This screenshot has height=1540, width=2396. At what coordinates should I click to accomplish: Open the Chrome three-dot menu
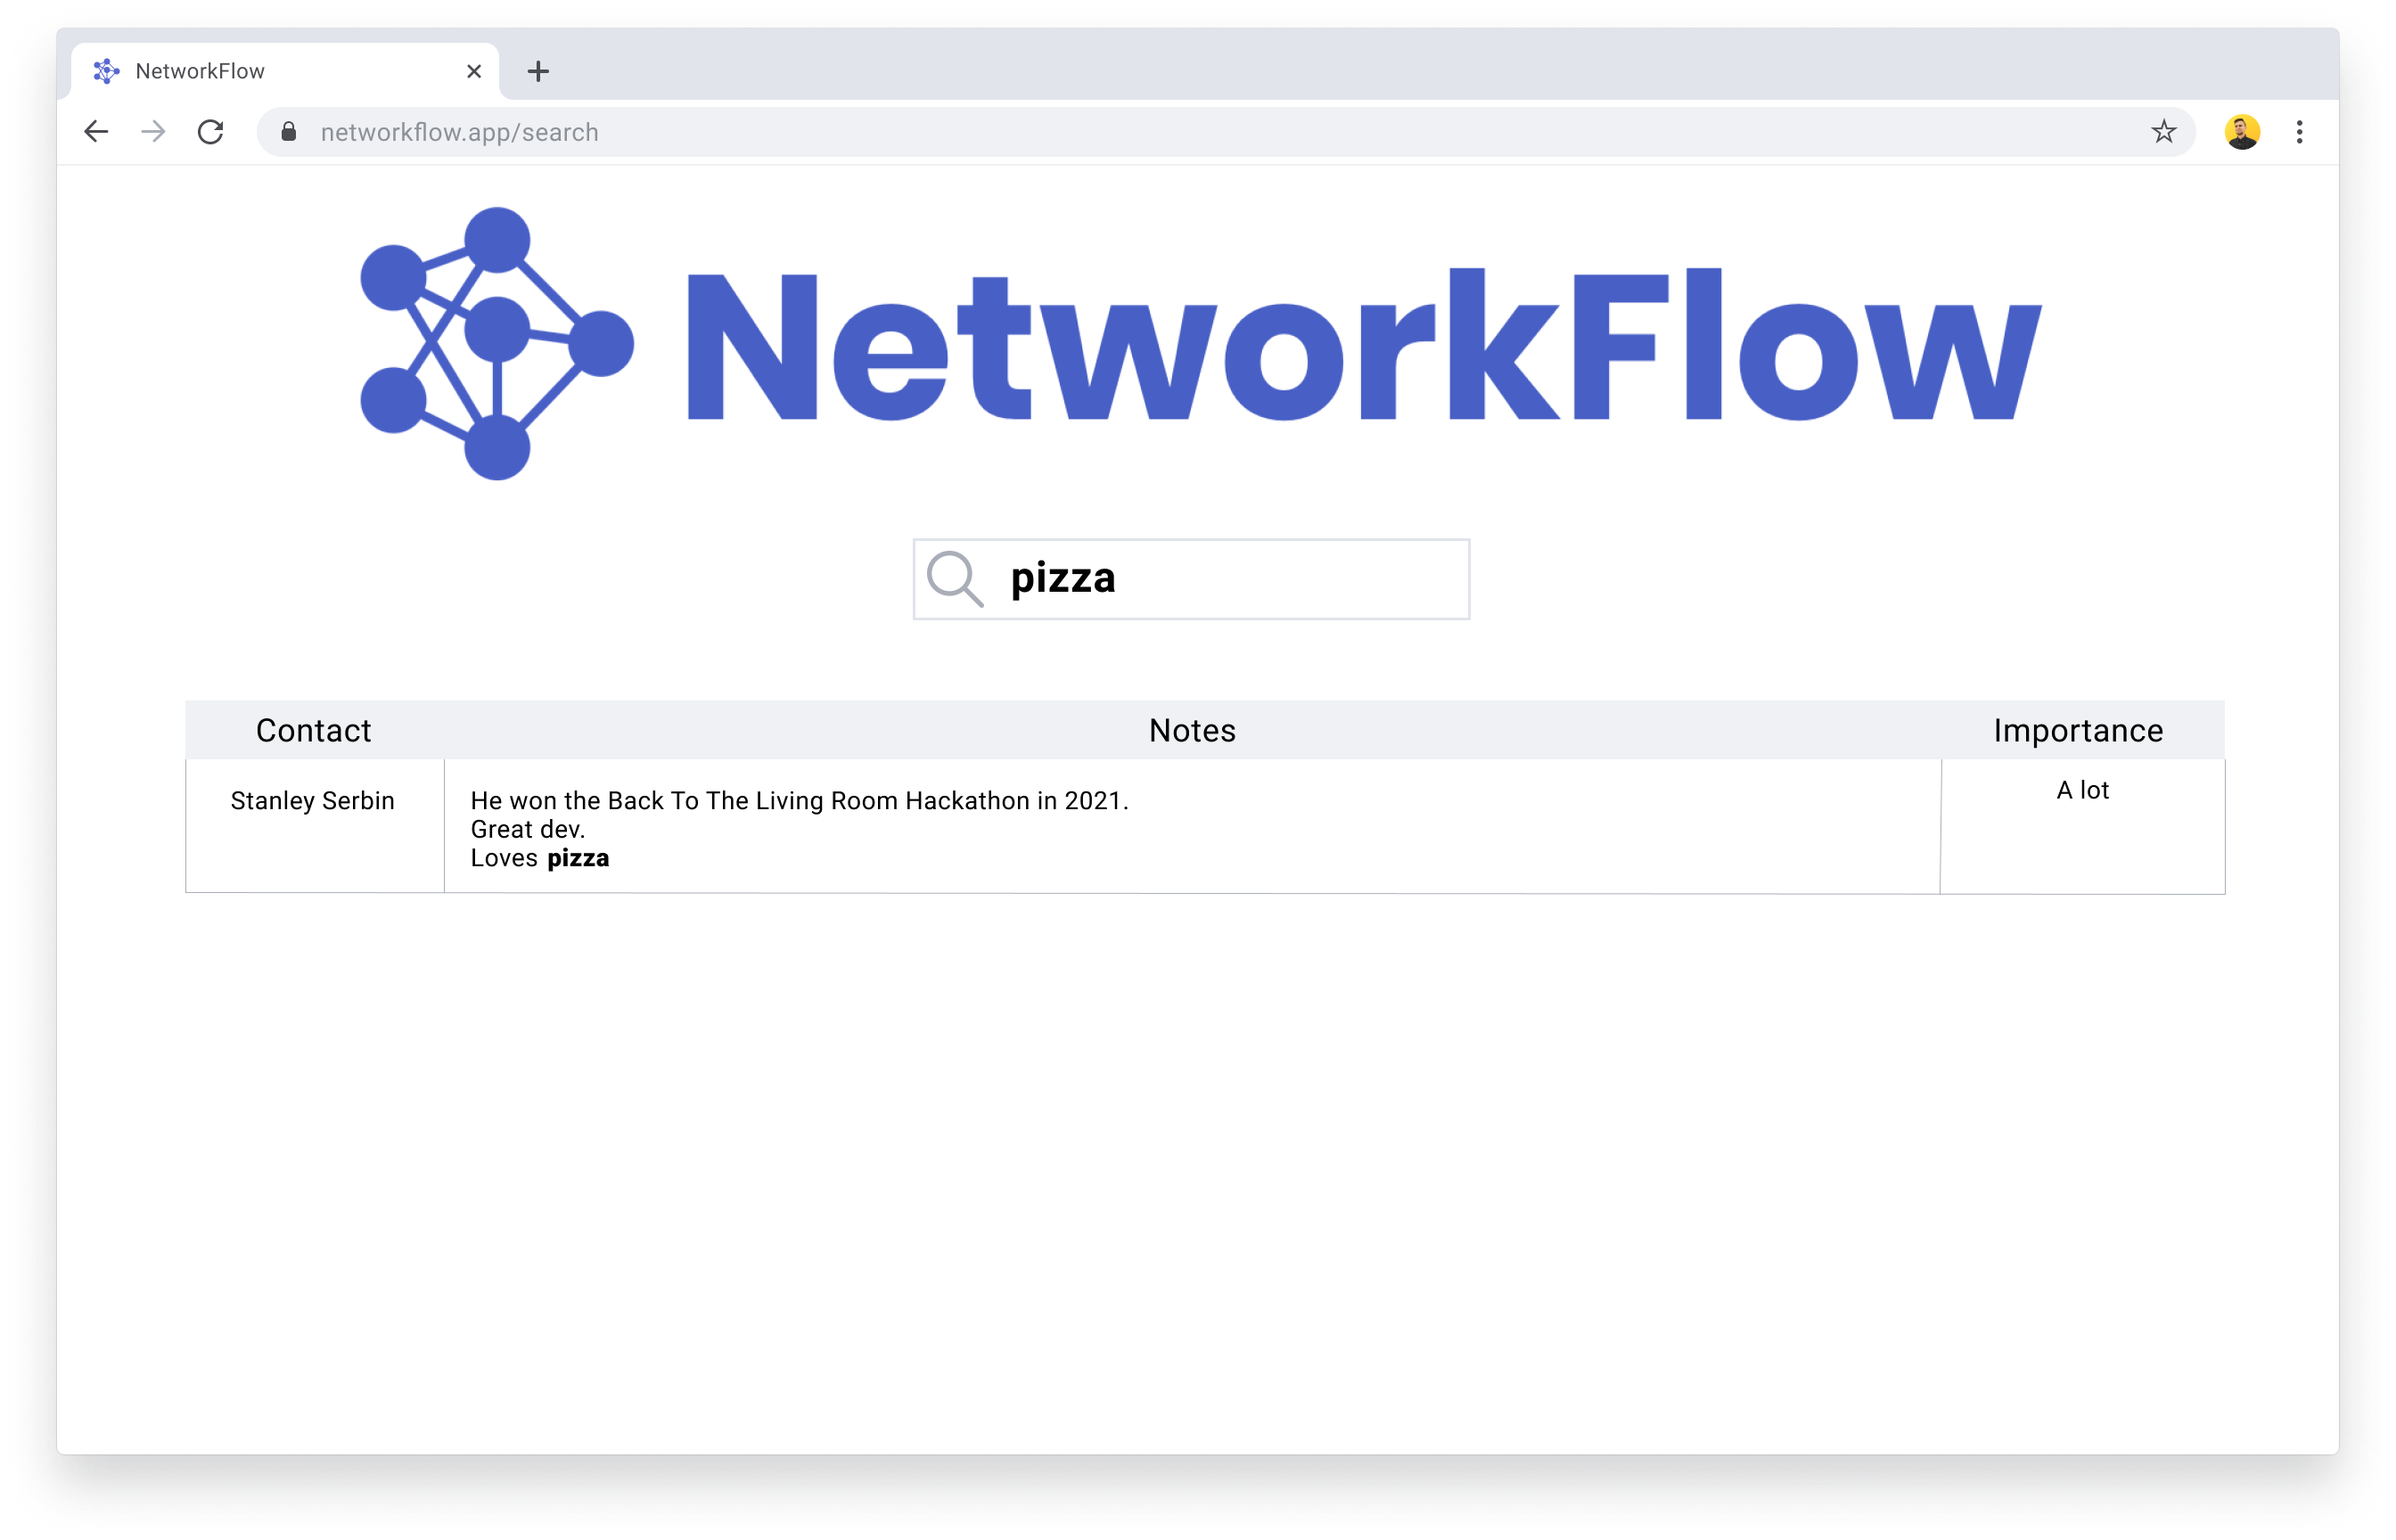tap(2300, 131)
